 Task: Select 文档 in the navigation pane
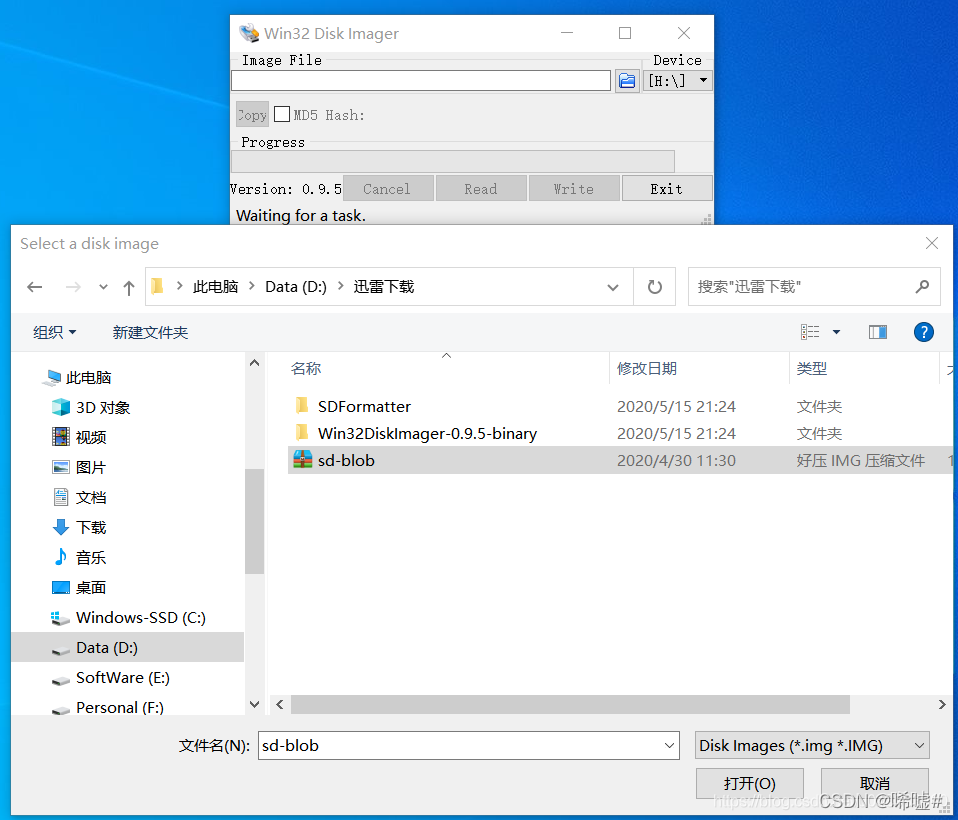[90, 497]
